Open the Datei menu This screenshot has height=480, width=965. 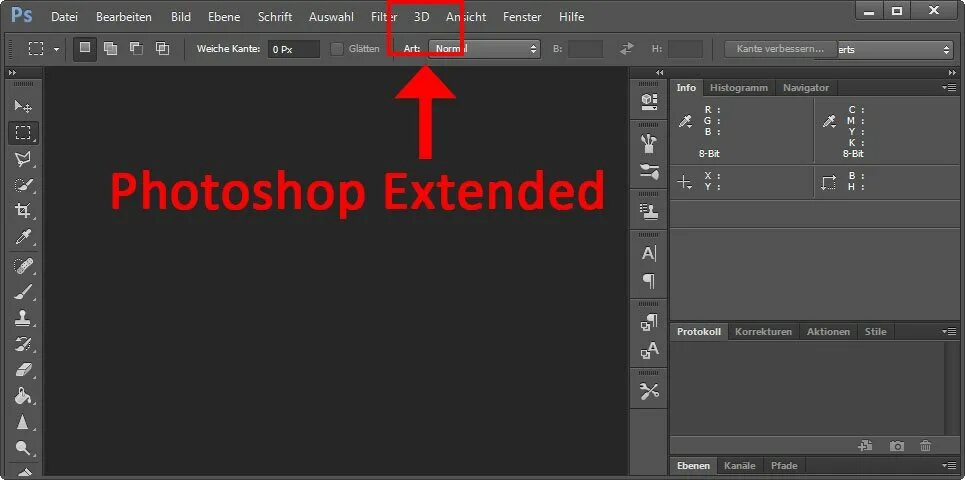click(65, 17)
